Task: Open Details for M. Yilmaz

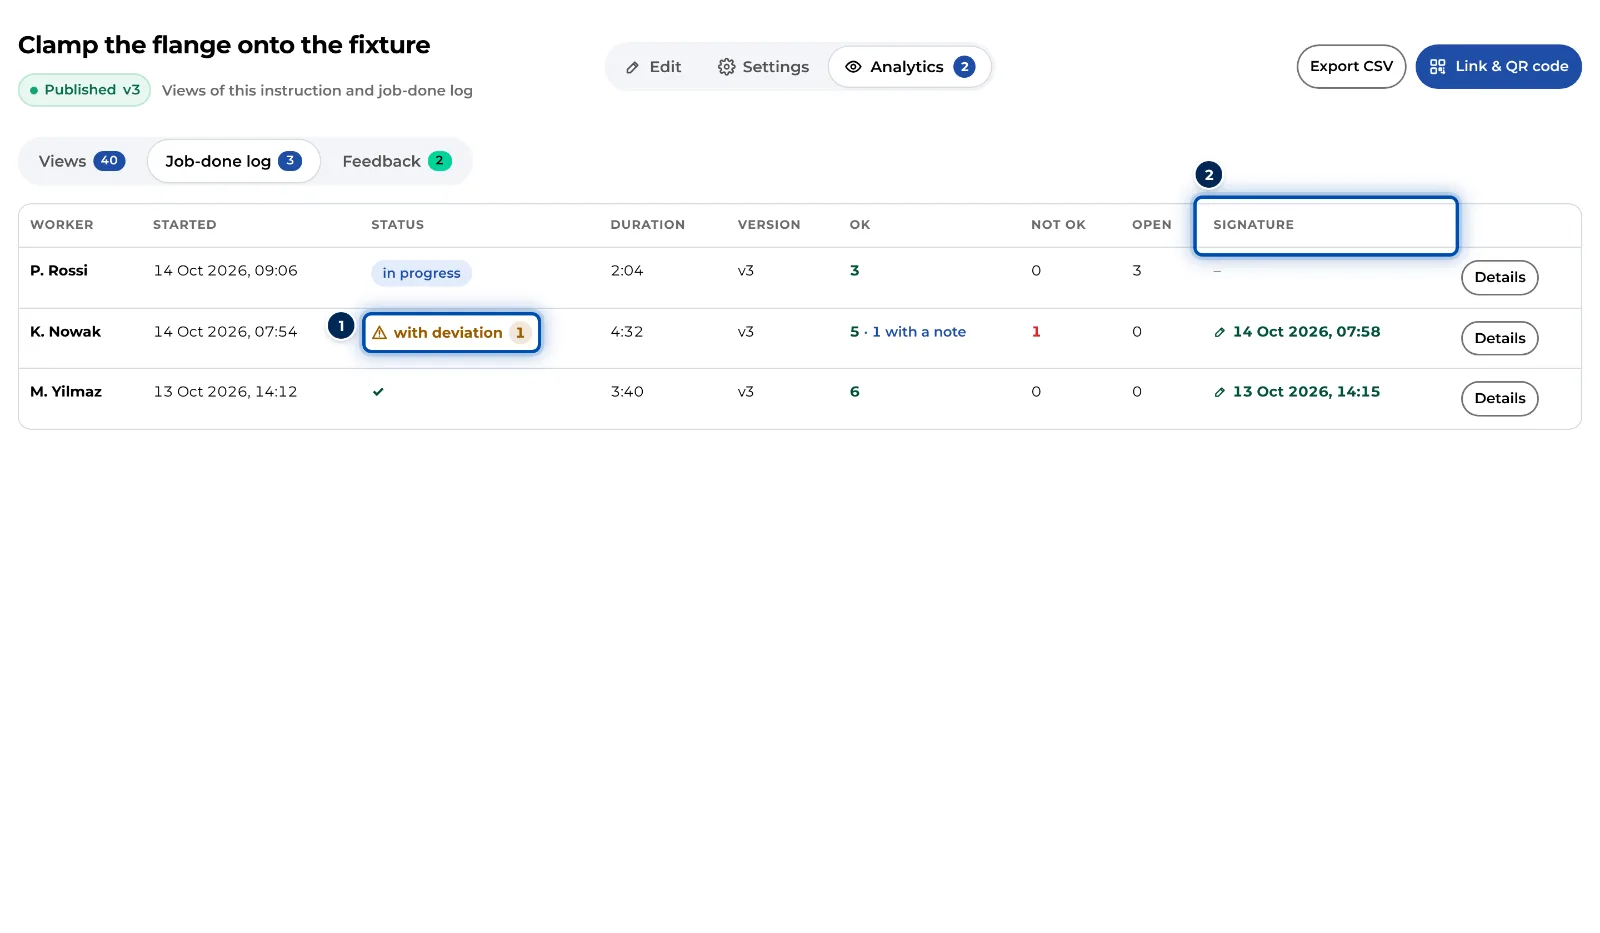Action: 1499,398
